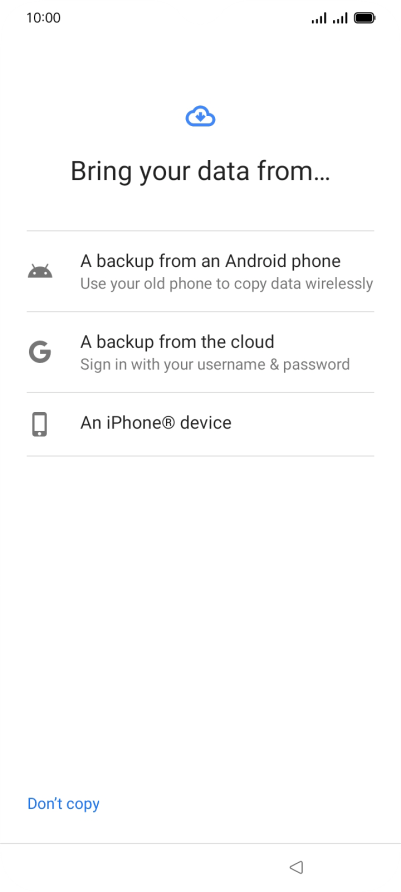The image size is (401, 892).
Task: Select 'A backup from an Android phone'
Action: (x=200, y=271)
